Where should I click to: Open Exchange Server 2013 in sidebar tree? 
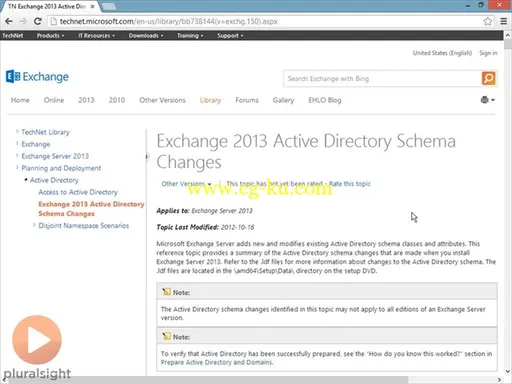[x=55, y=156]
